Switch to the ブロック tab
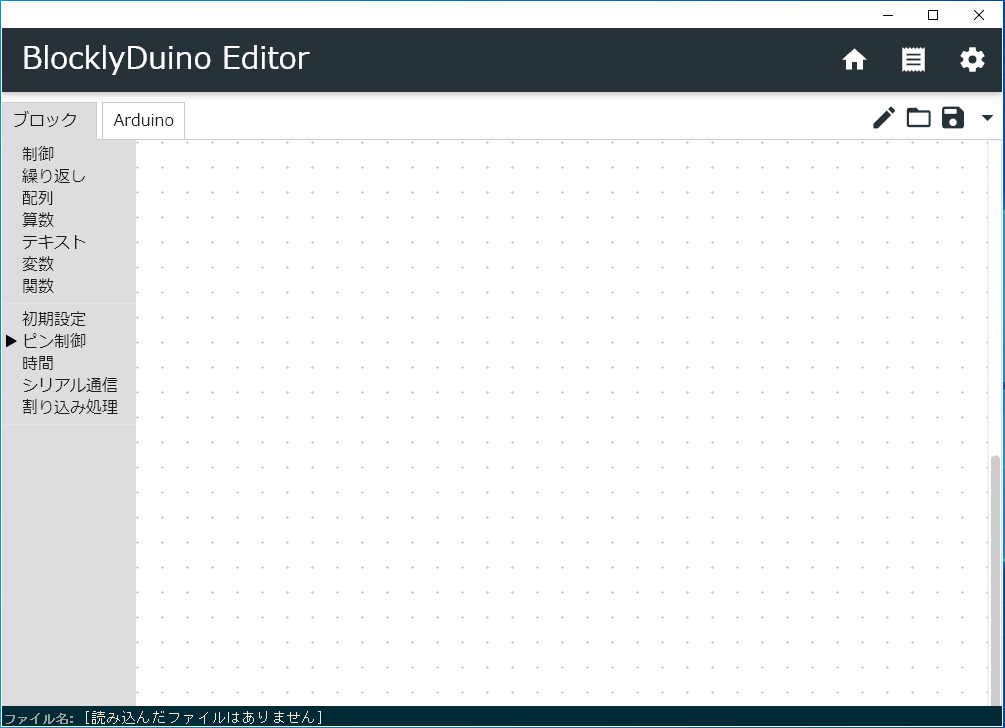This screenshot has height=728, width=1005. (x=49, y=120)
